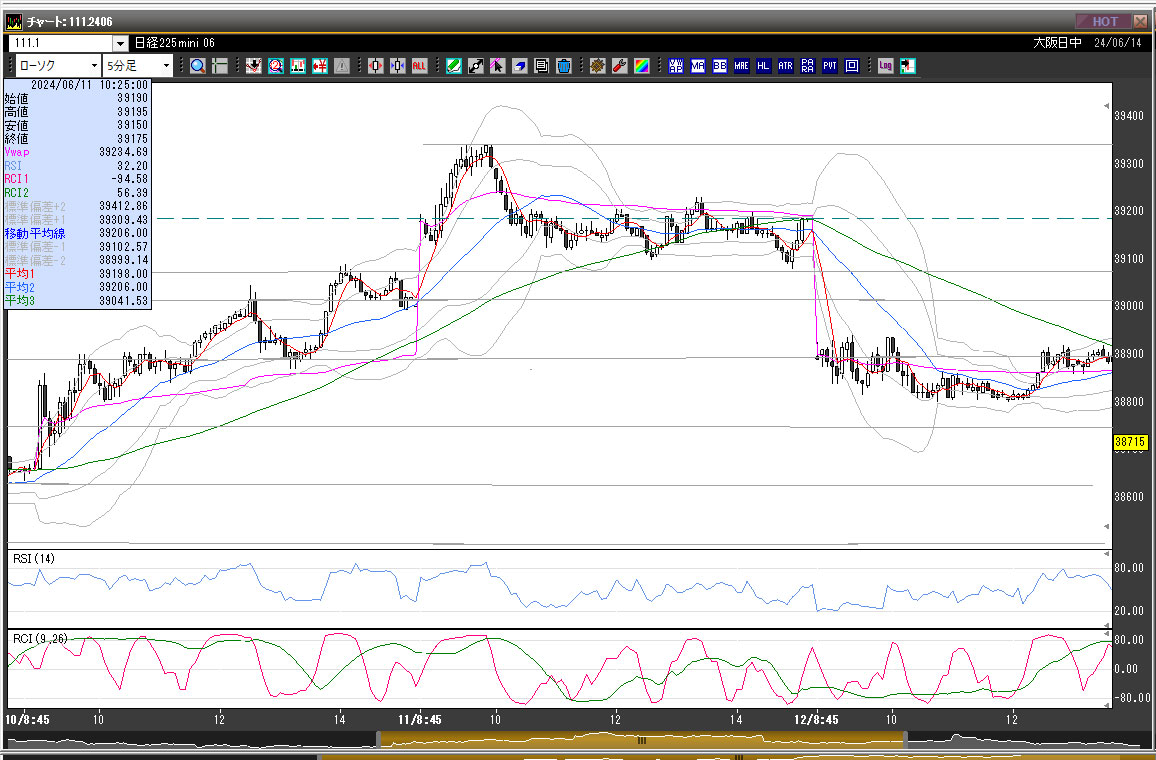Click the 11/8:45 time axis label
Image resolution: width=1156 pixels, height=760 pixels.
coord(419,719)
